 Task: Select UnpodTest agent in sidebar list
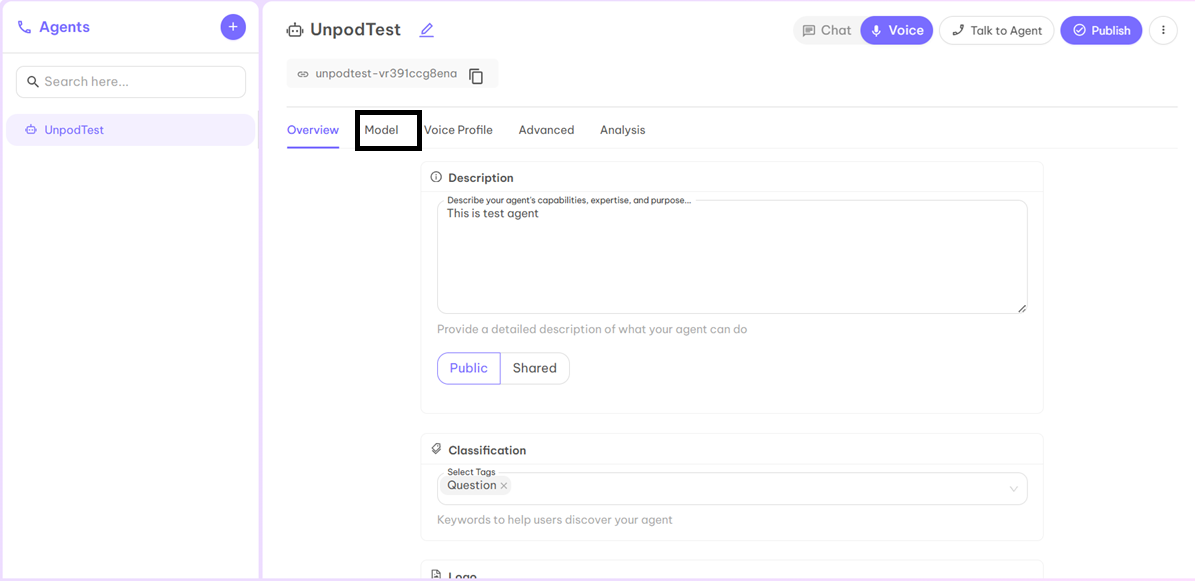pos(130,130)
